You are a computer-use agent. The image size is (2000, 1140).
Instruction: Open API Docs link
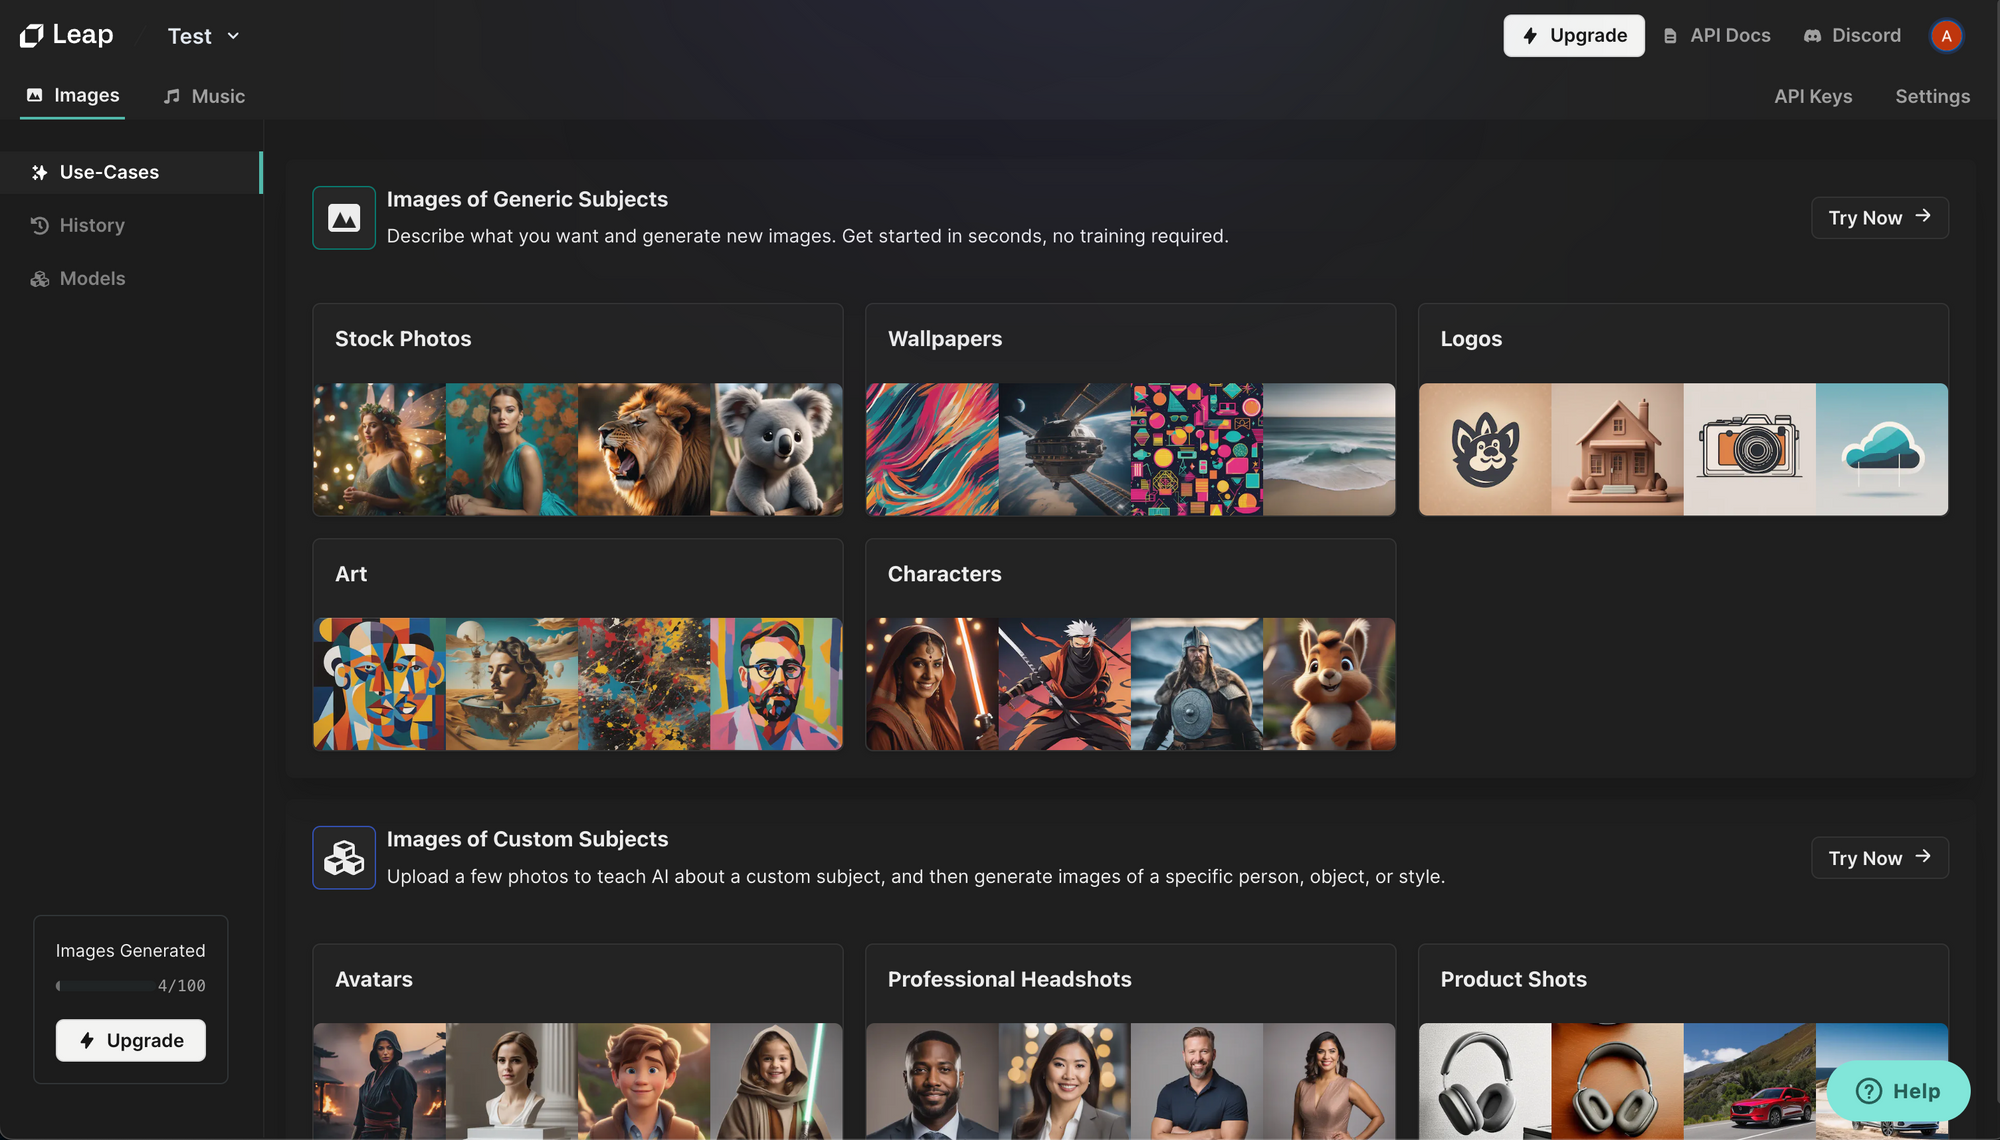(1716, 36)
